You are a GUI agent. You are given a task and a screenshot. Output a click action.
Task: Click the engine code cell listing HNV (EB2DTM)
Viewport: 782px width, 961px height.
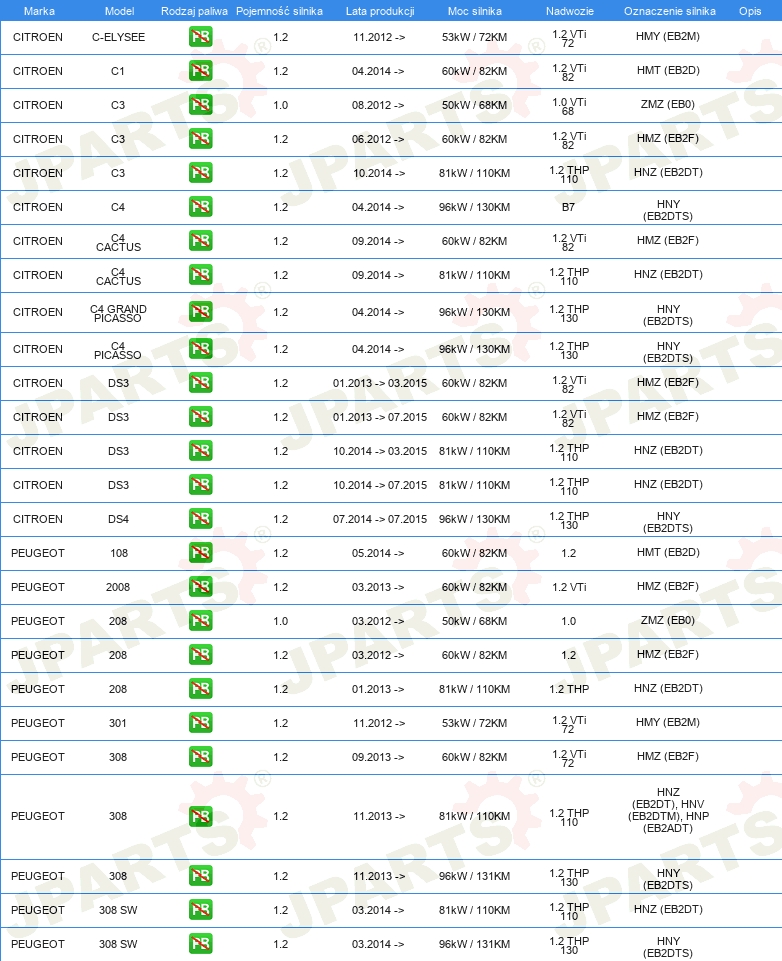[x=668, y=810]
